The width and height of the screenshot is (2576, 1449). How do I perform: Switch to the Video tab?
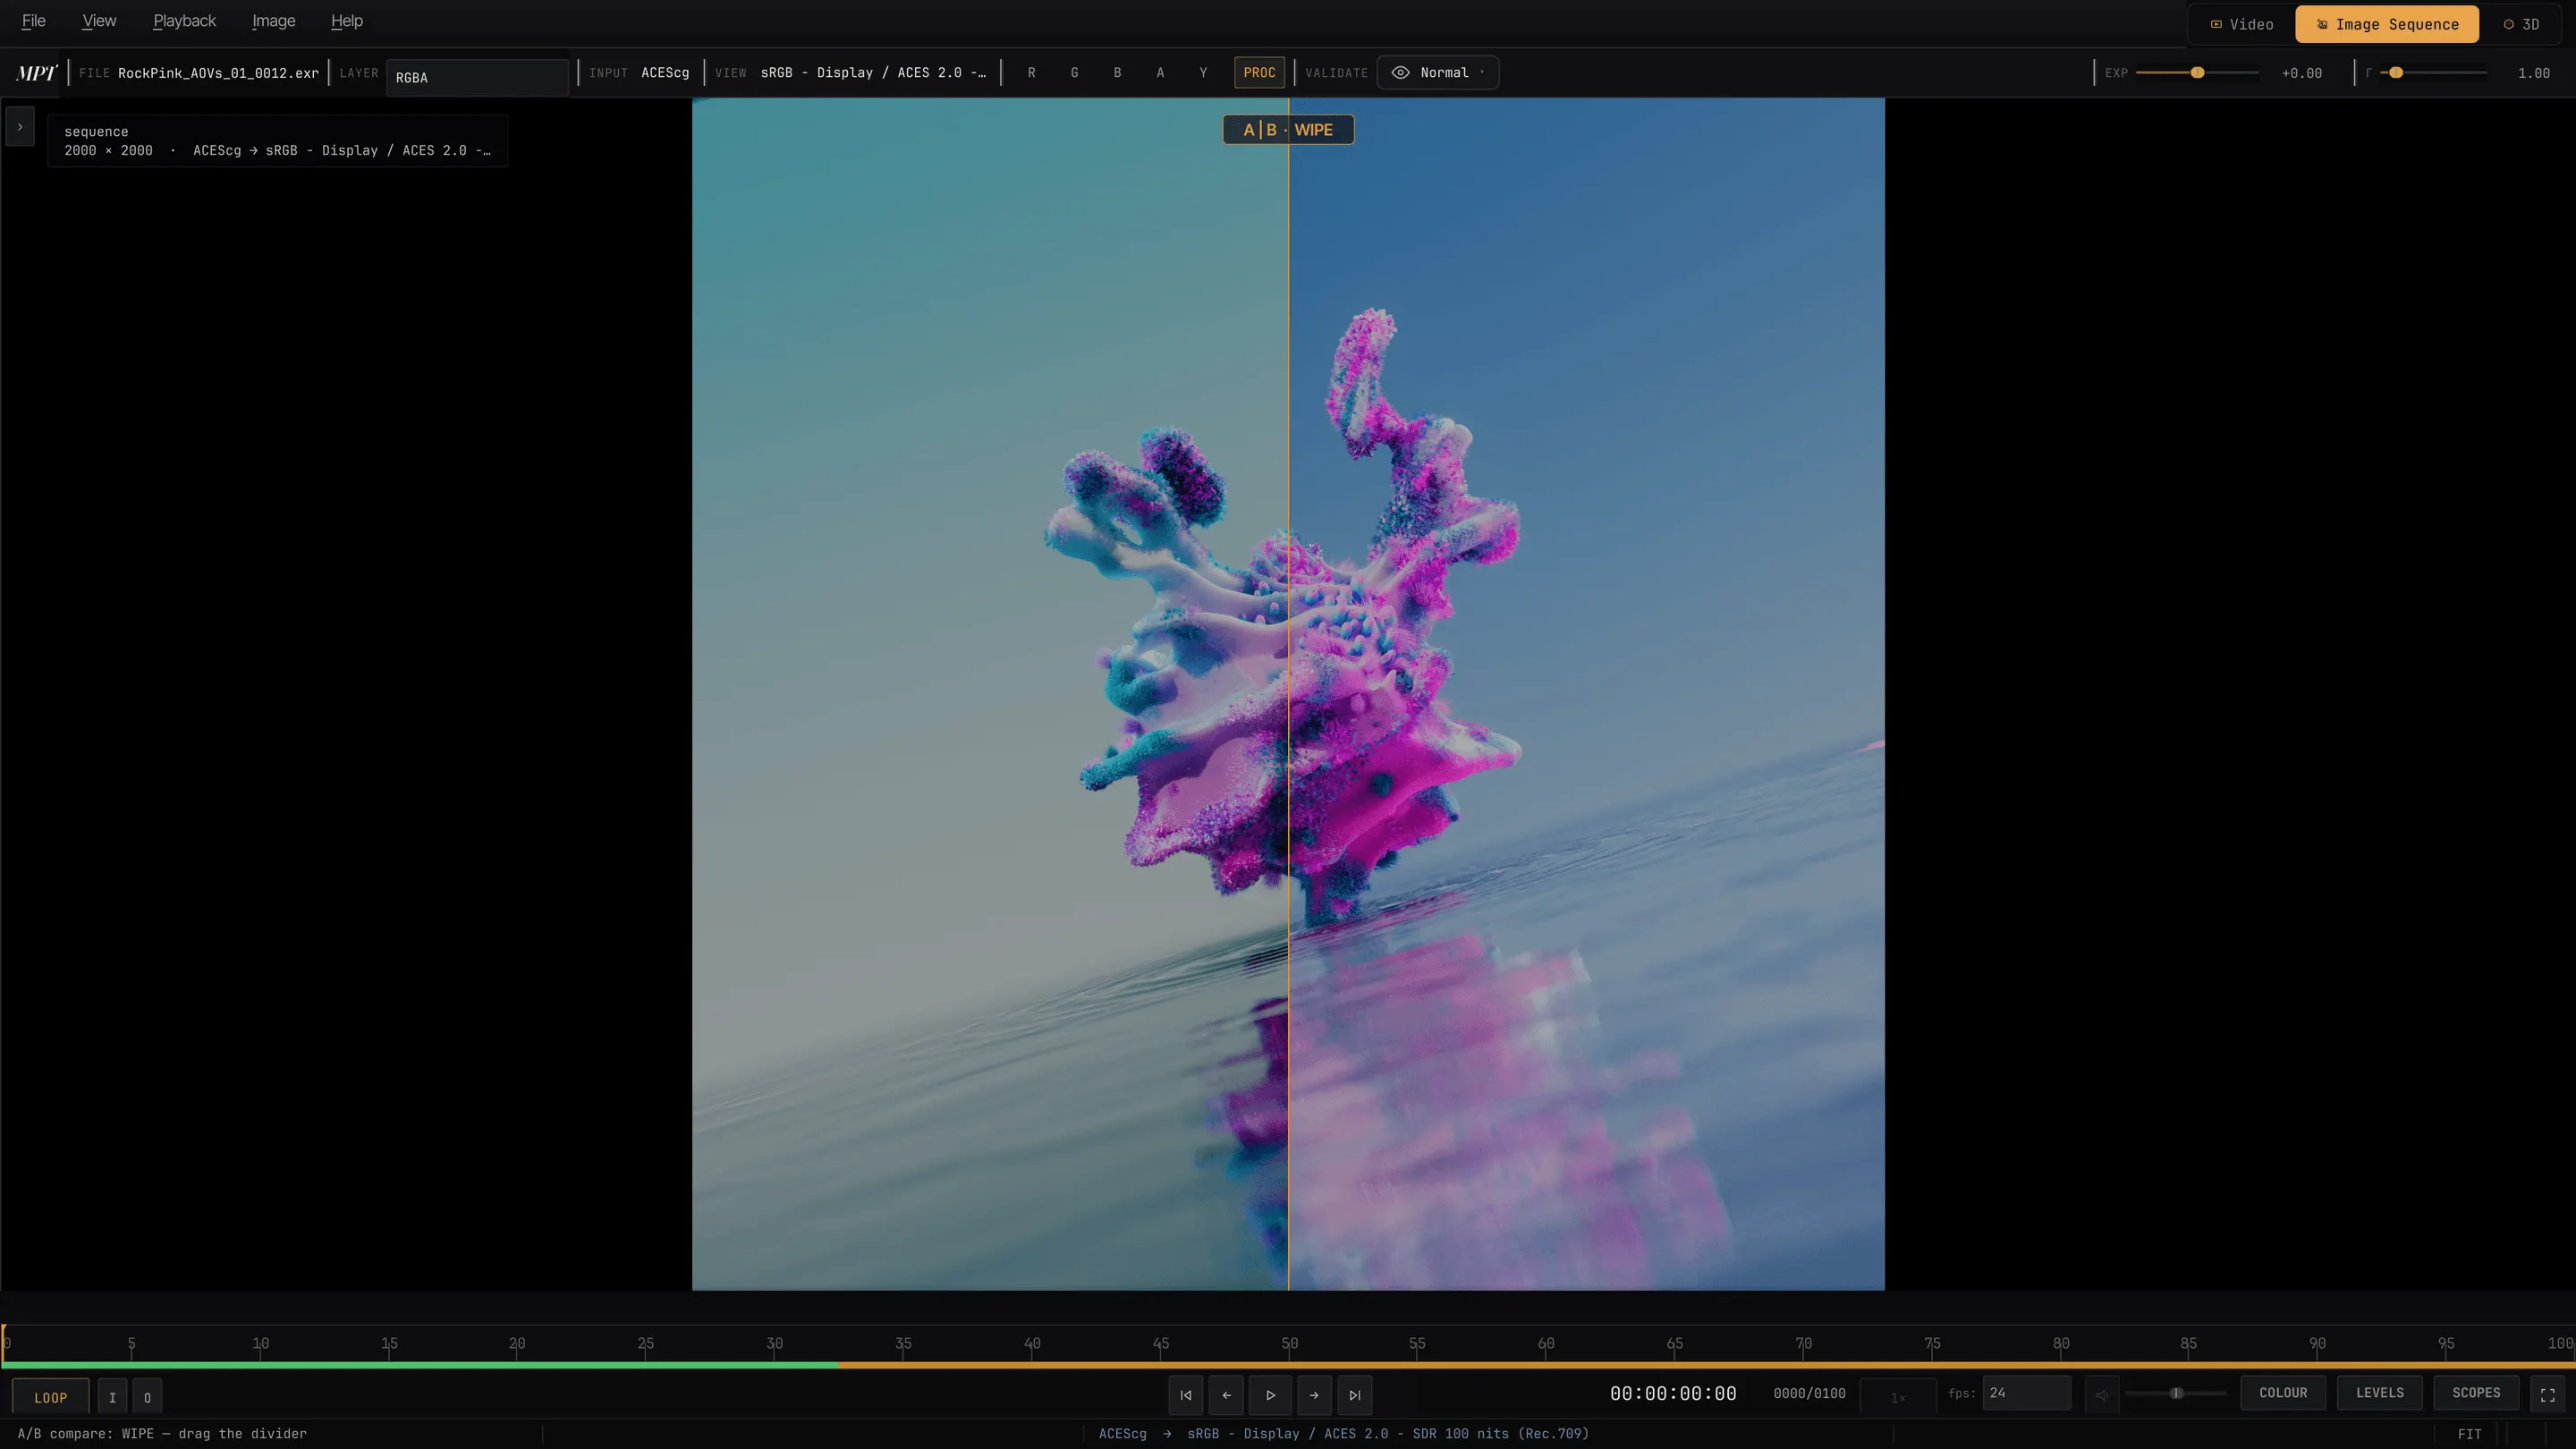tap(2242, 24)
